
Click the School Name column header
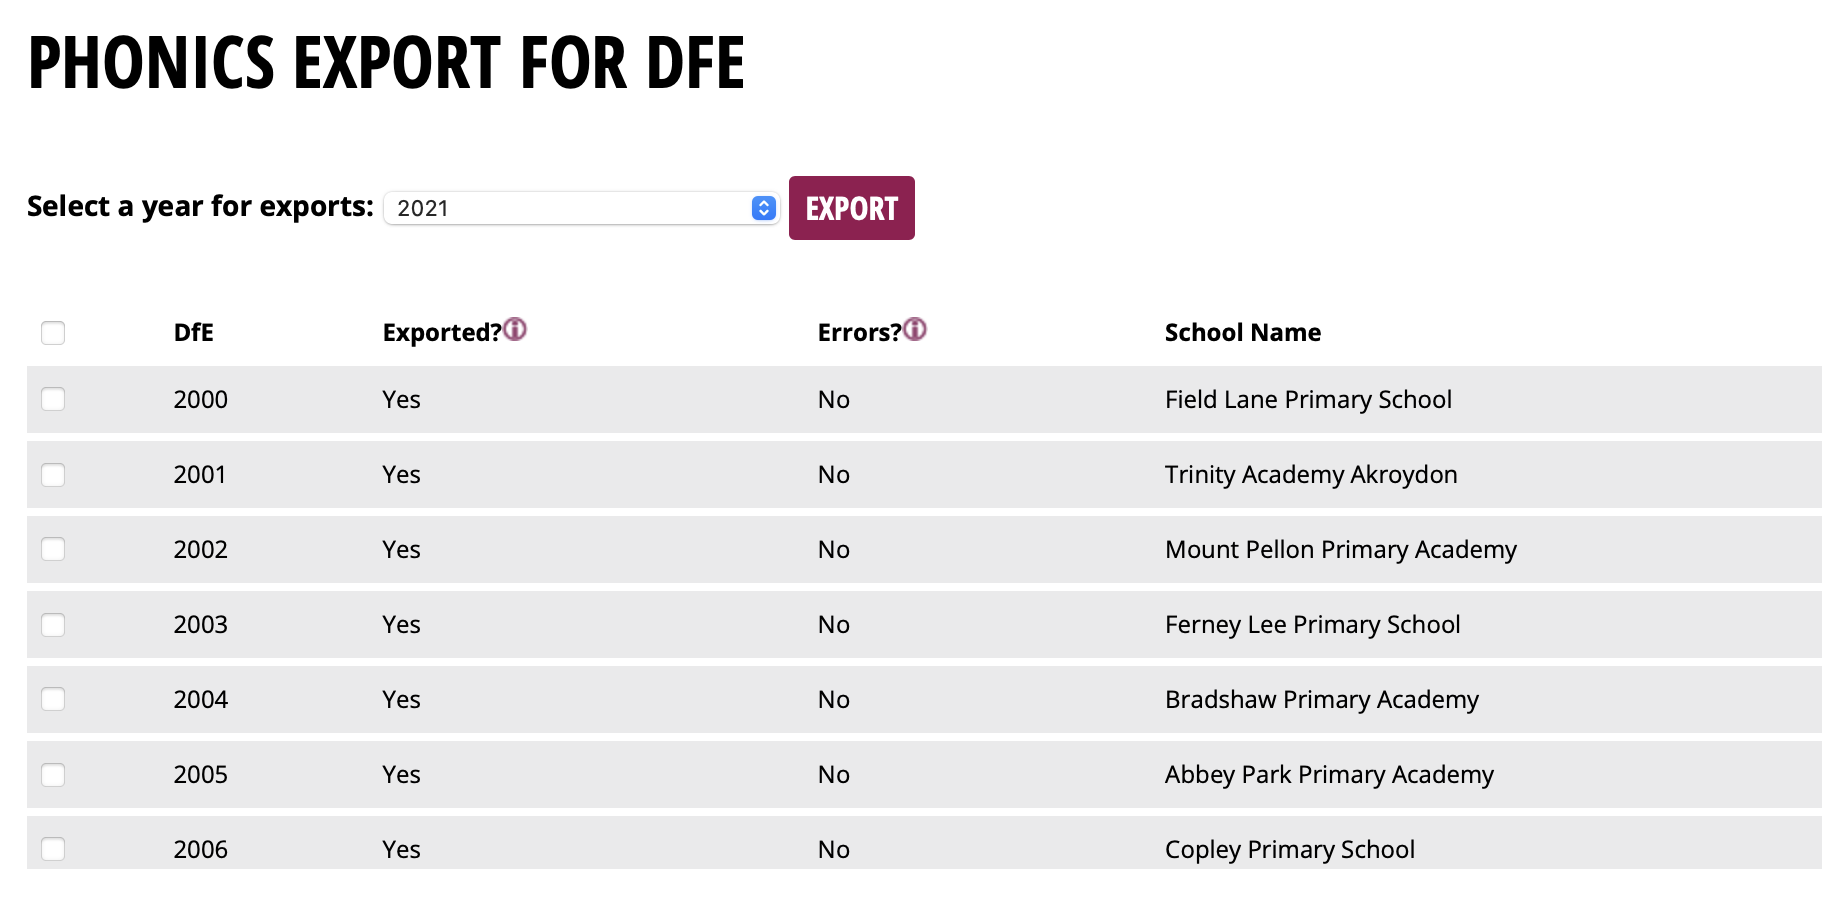click(x=1243, y=333)
